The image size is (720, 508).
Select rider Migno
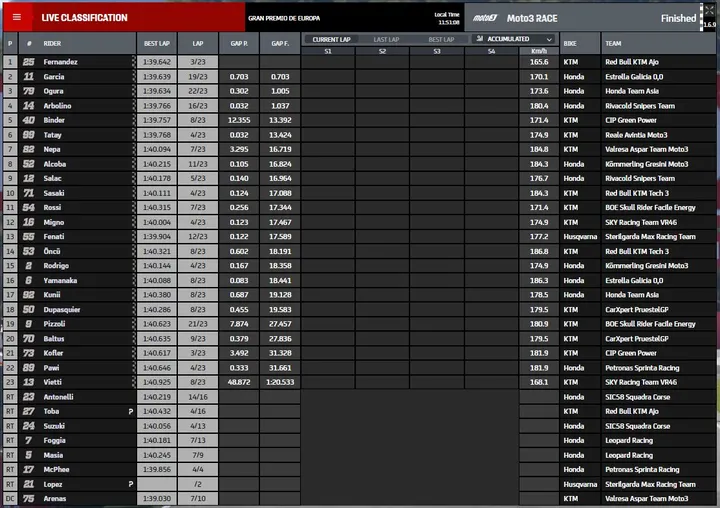54,222
